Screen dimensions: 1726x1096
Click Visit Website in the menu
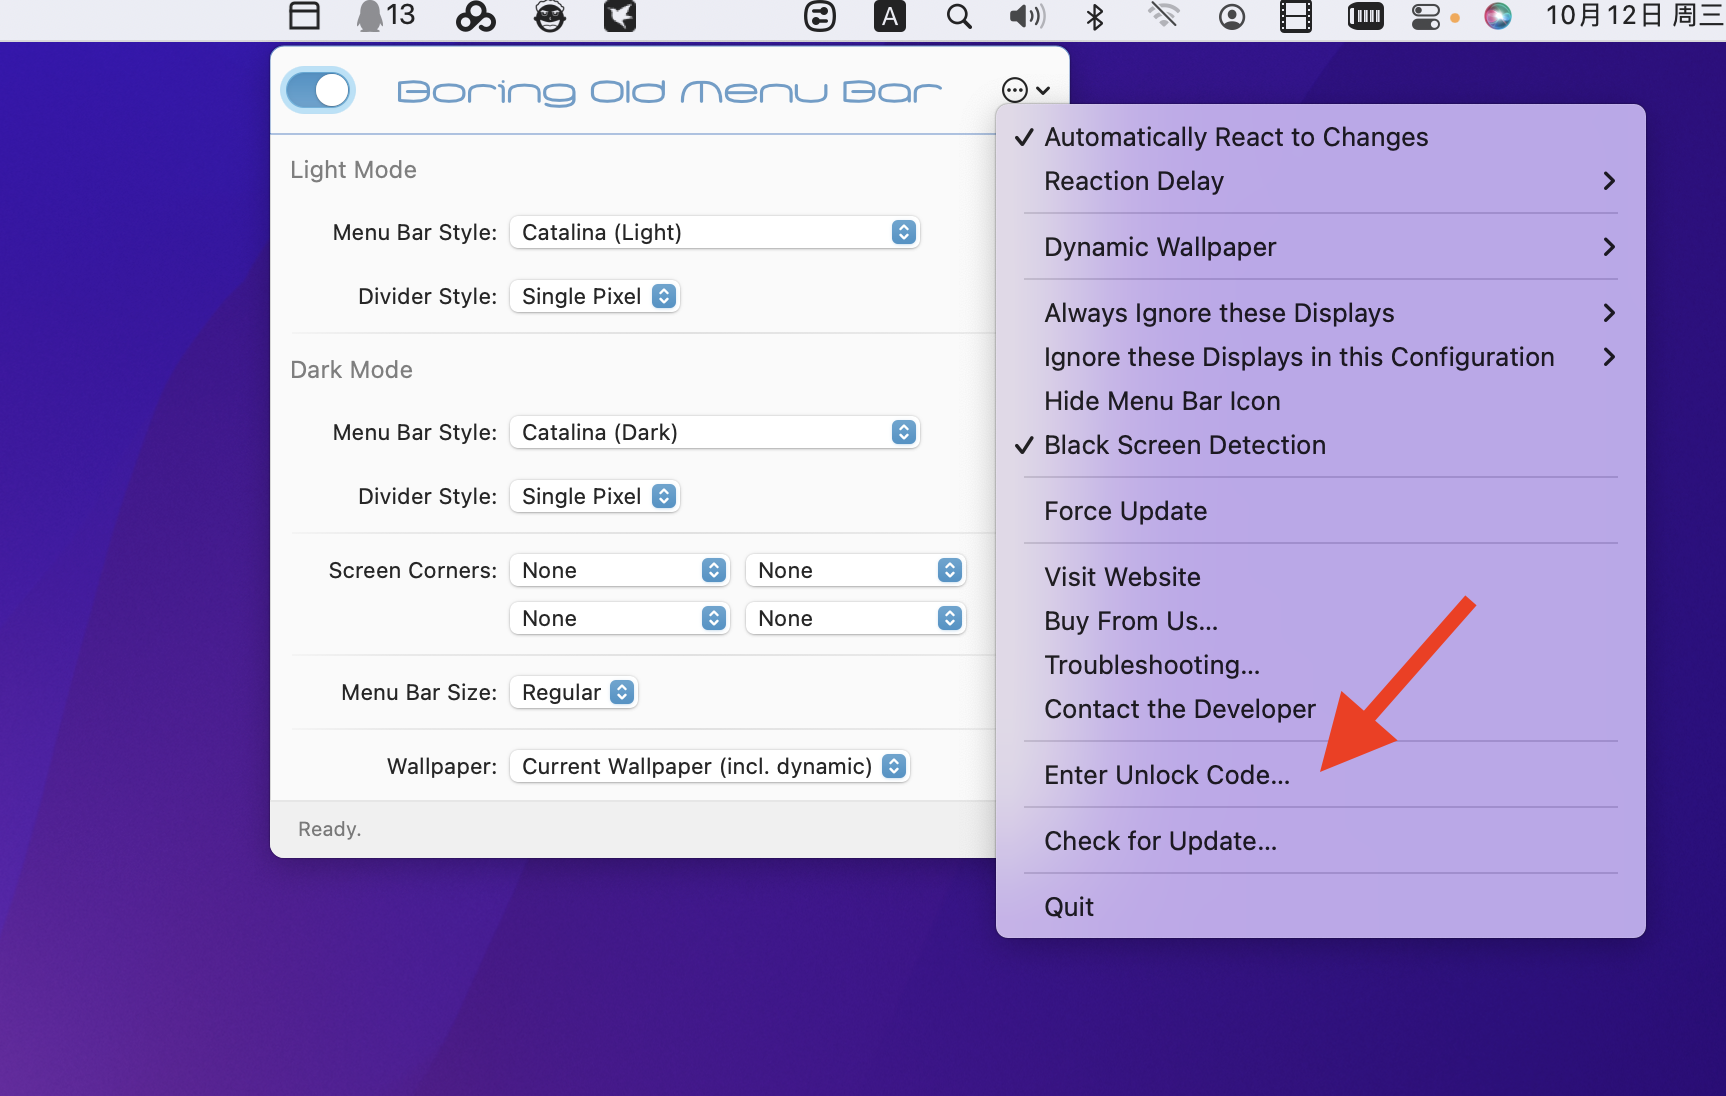(x=1122, y=577)
